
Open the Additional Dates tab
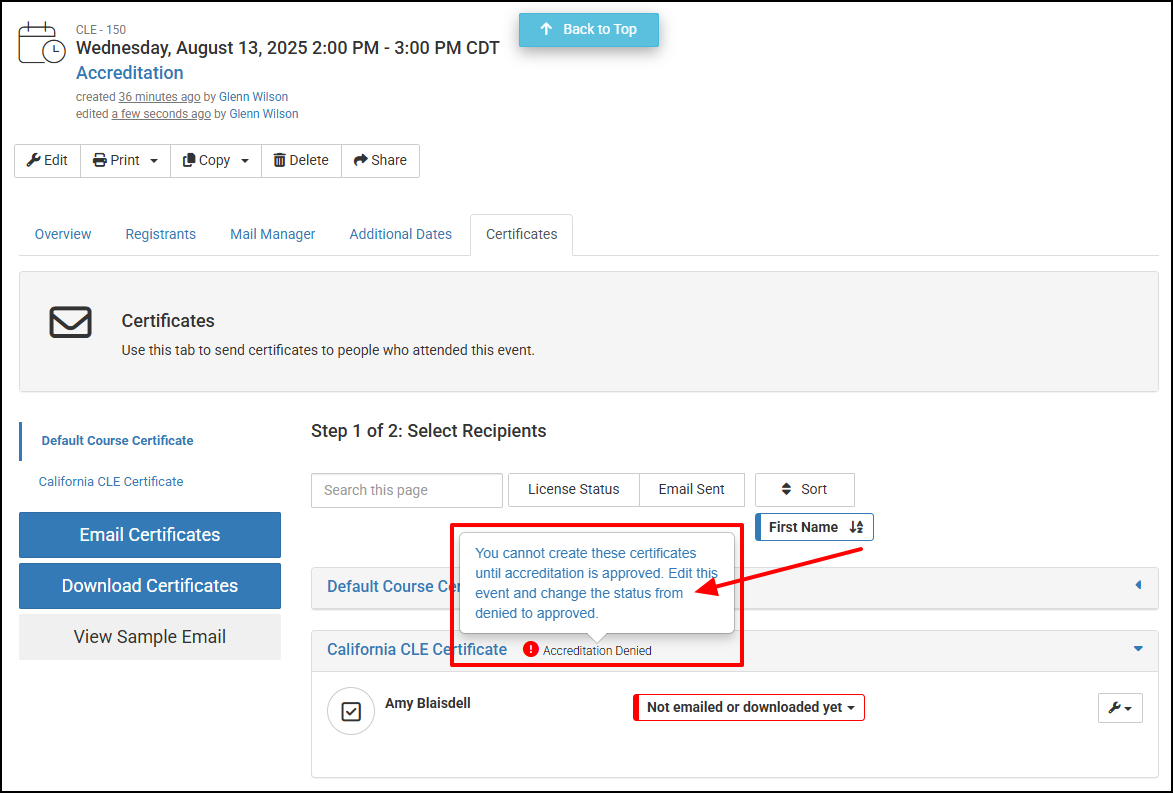(400, 234)
